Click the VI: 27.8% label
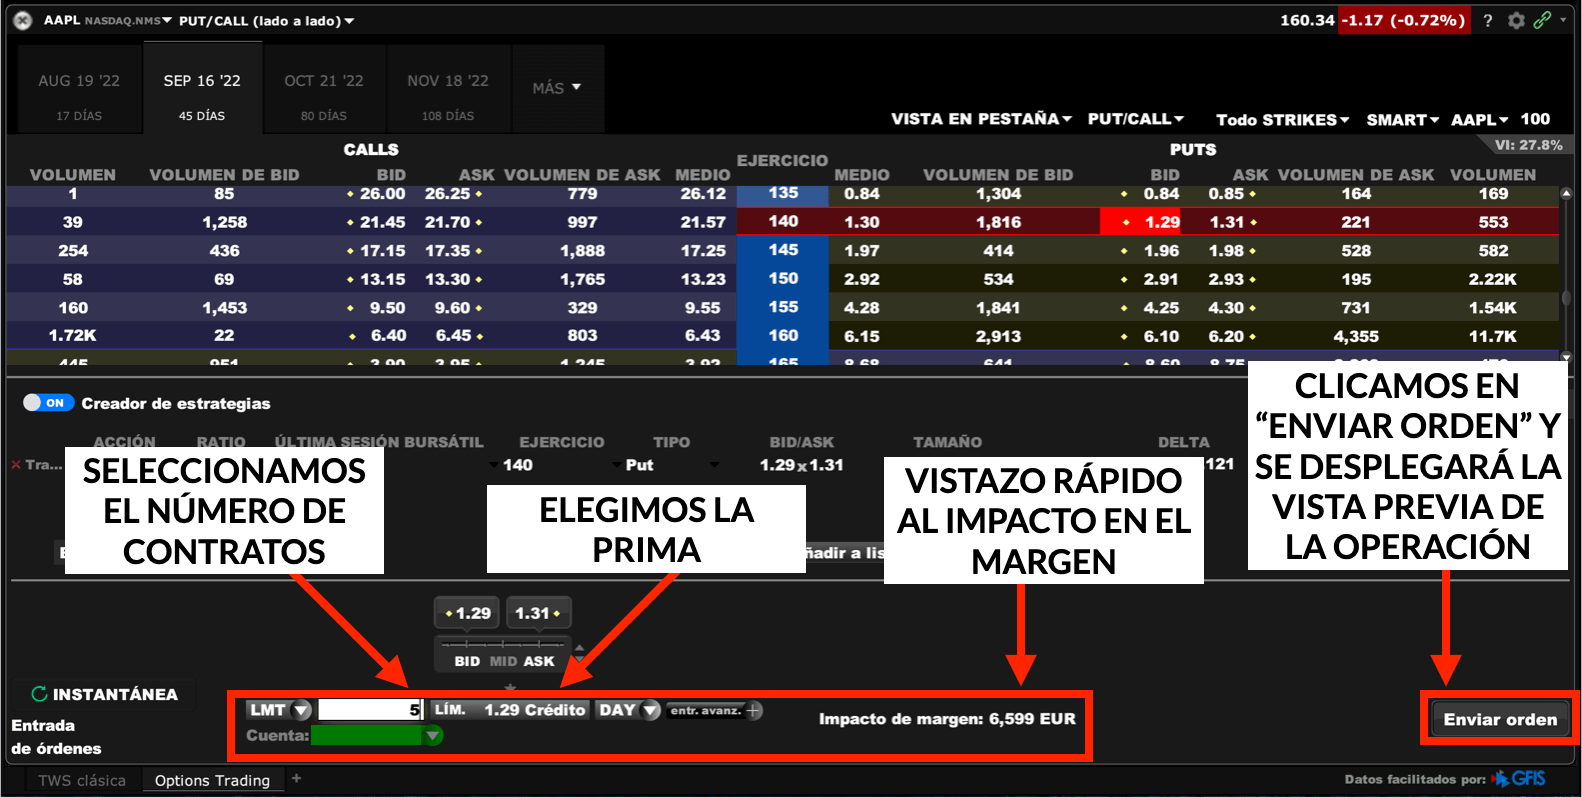Viewport: 1582px width, 797px height. click(x=1528, y=145)
